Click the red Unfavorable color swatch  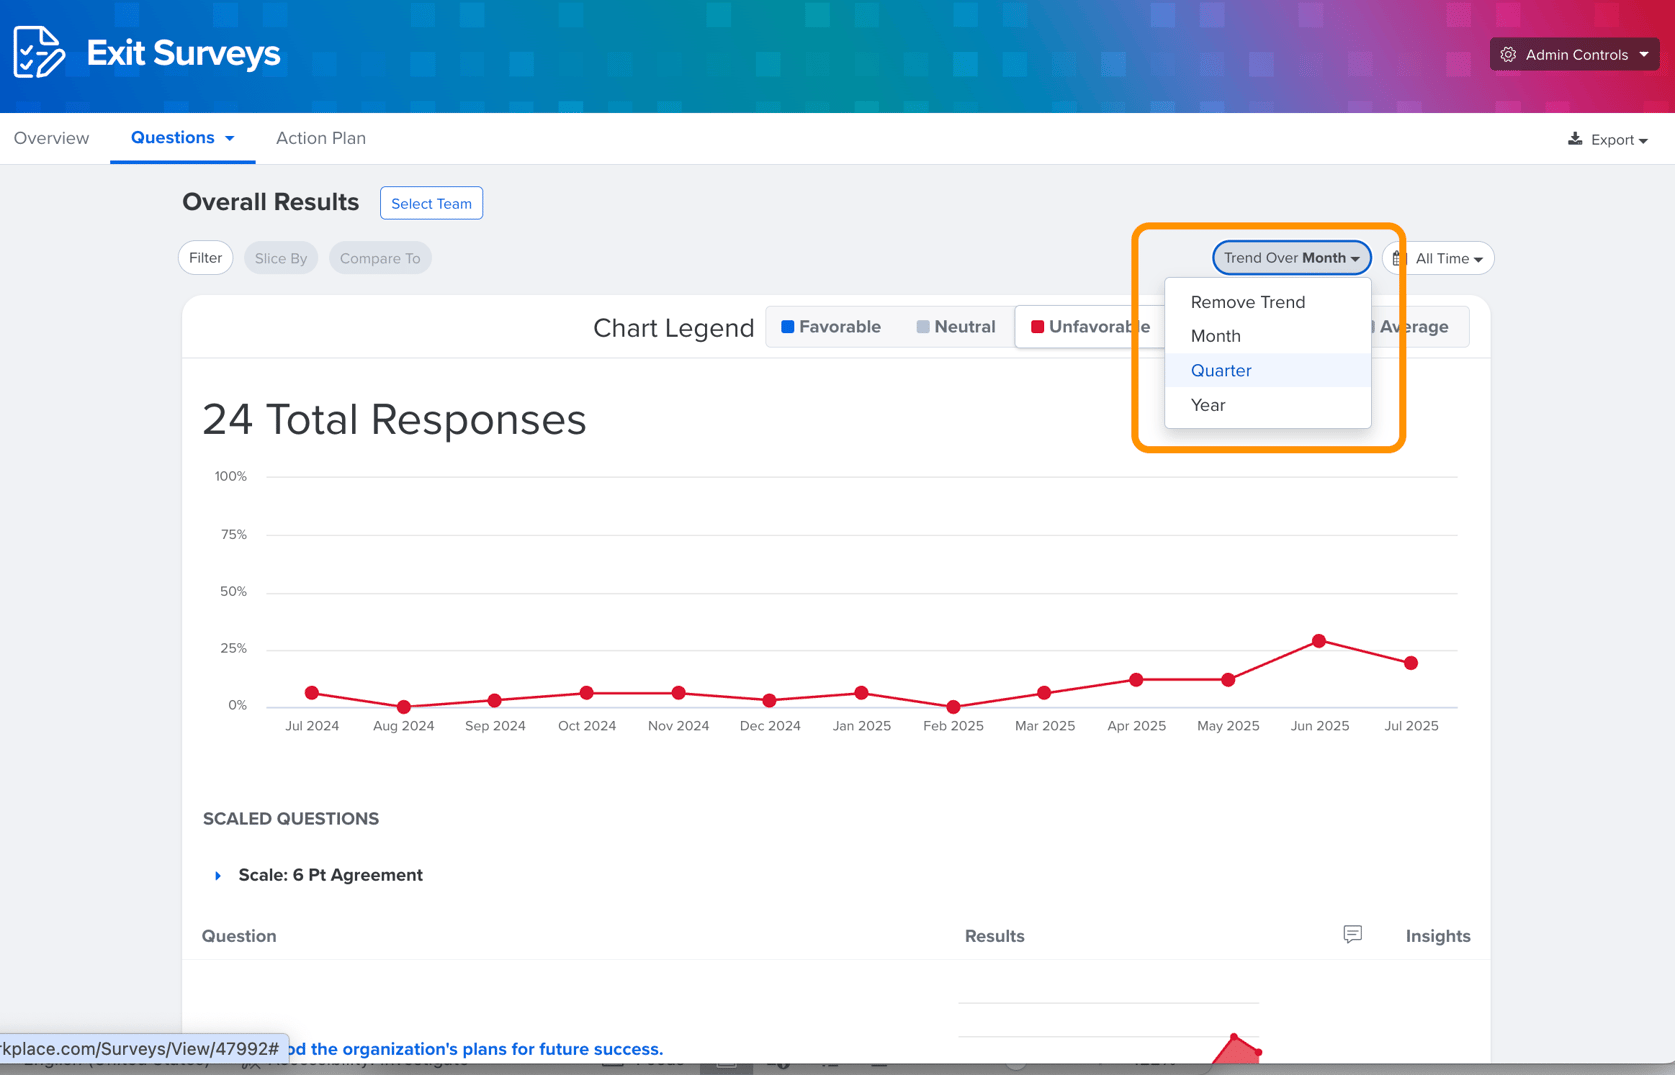pos(1037,327)
